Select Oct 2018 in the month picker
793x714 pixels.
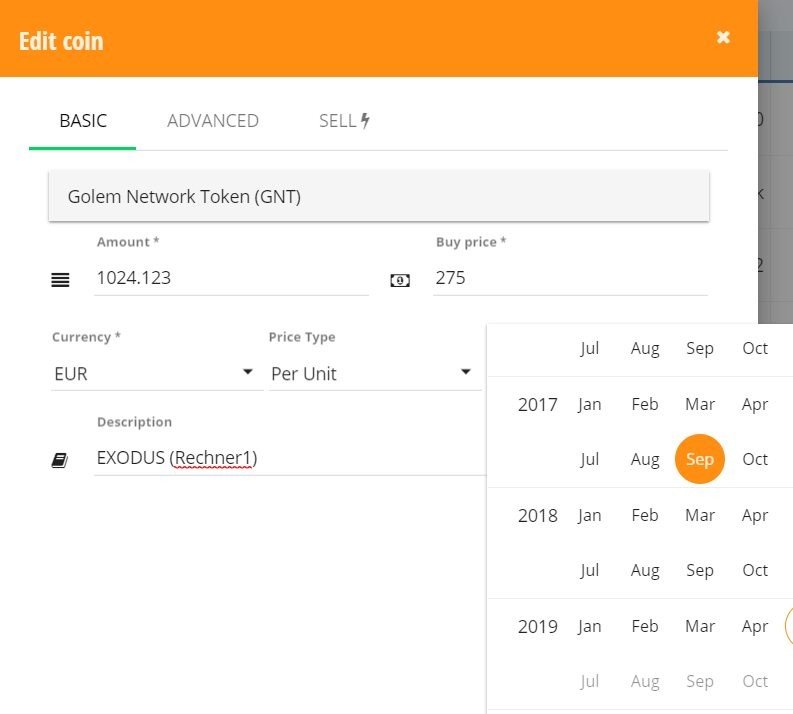(x=755, y=570)
